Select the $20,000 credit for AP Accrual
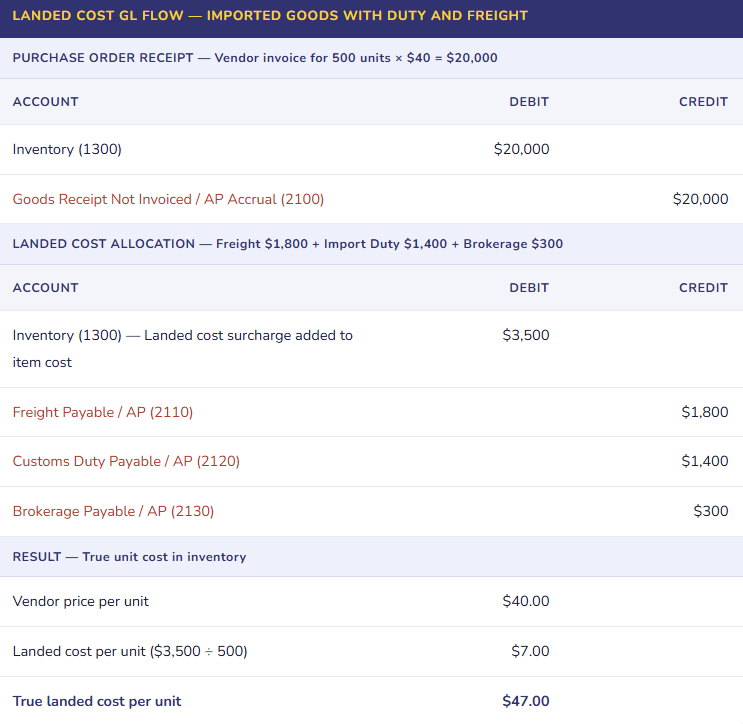The image size is (743, 724). (x=700, y=199)
